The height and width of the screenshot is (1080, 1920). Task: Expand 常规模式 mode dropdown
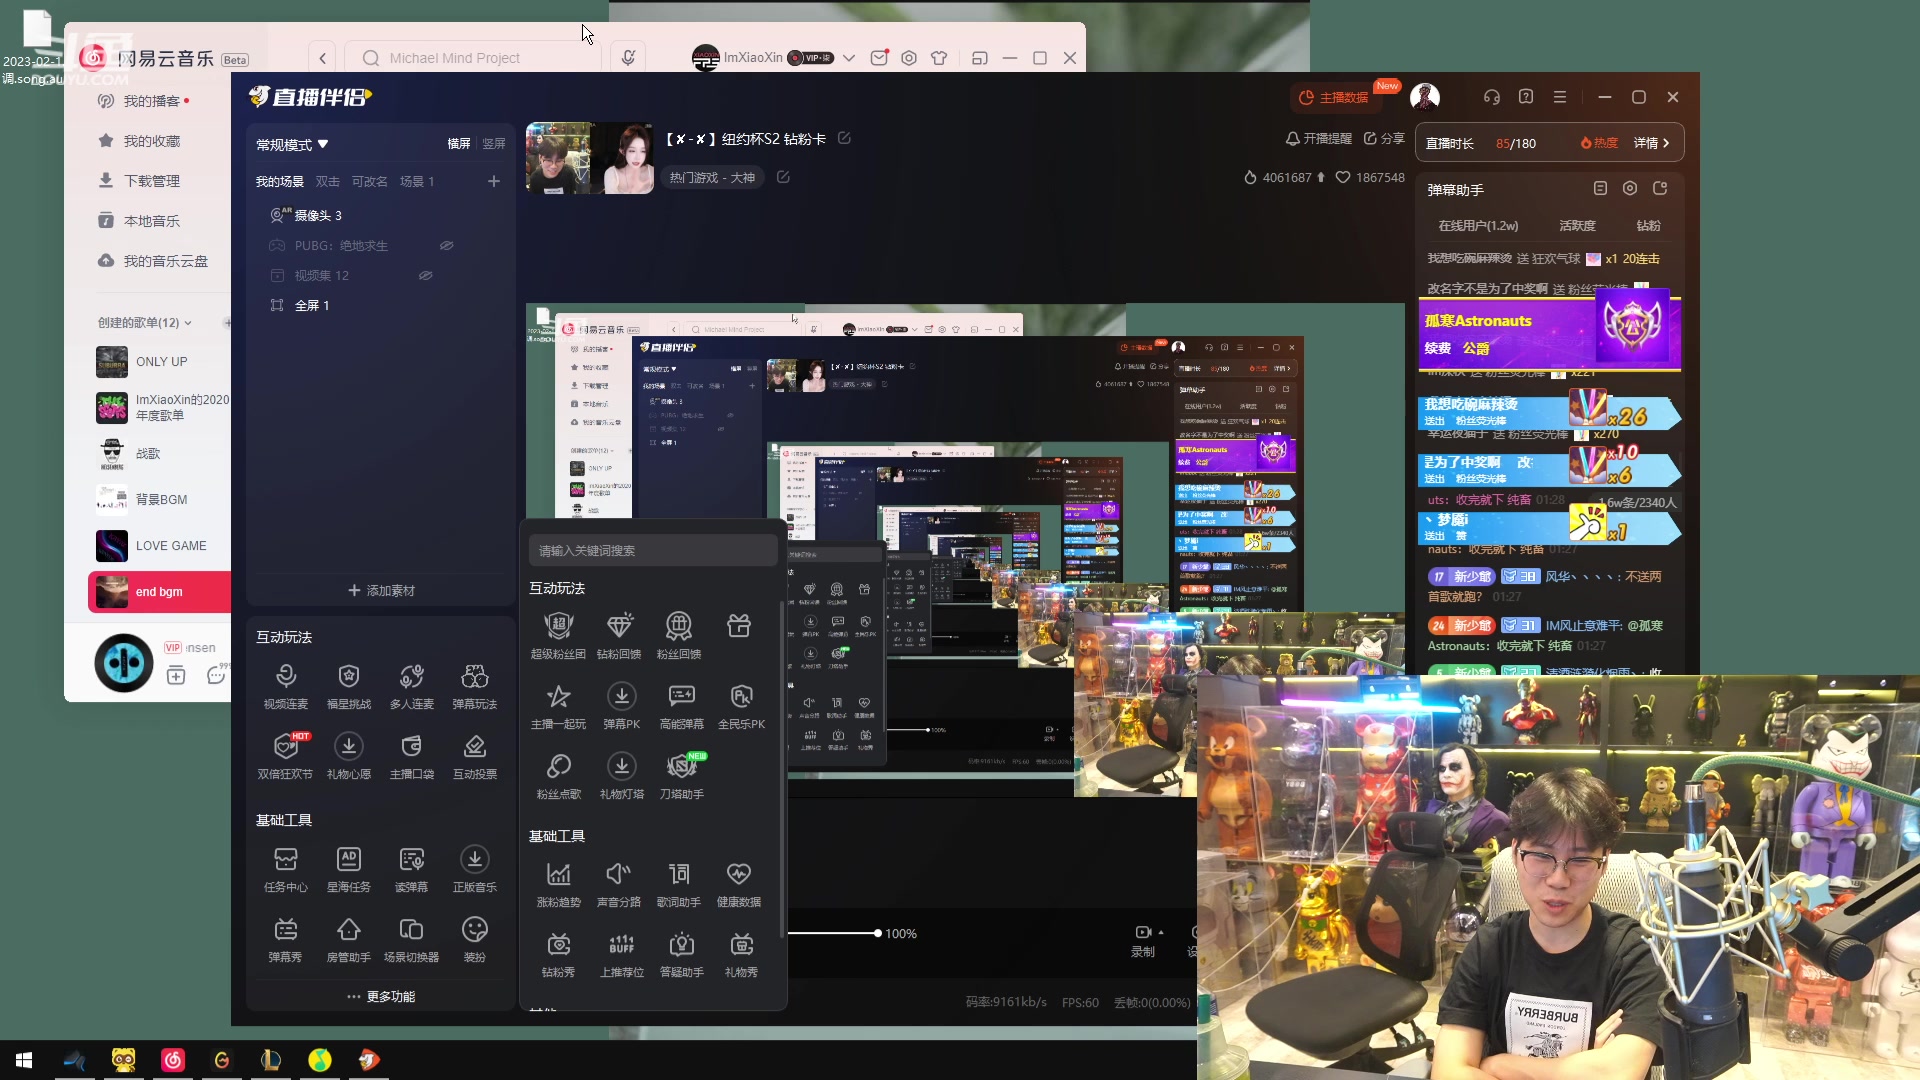292,145
